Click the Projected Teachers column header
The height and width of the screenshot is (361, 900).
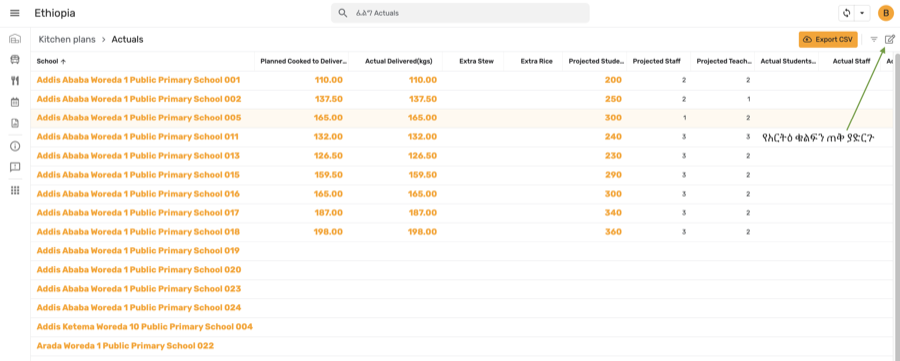(724, 61)
